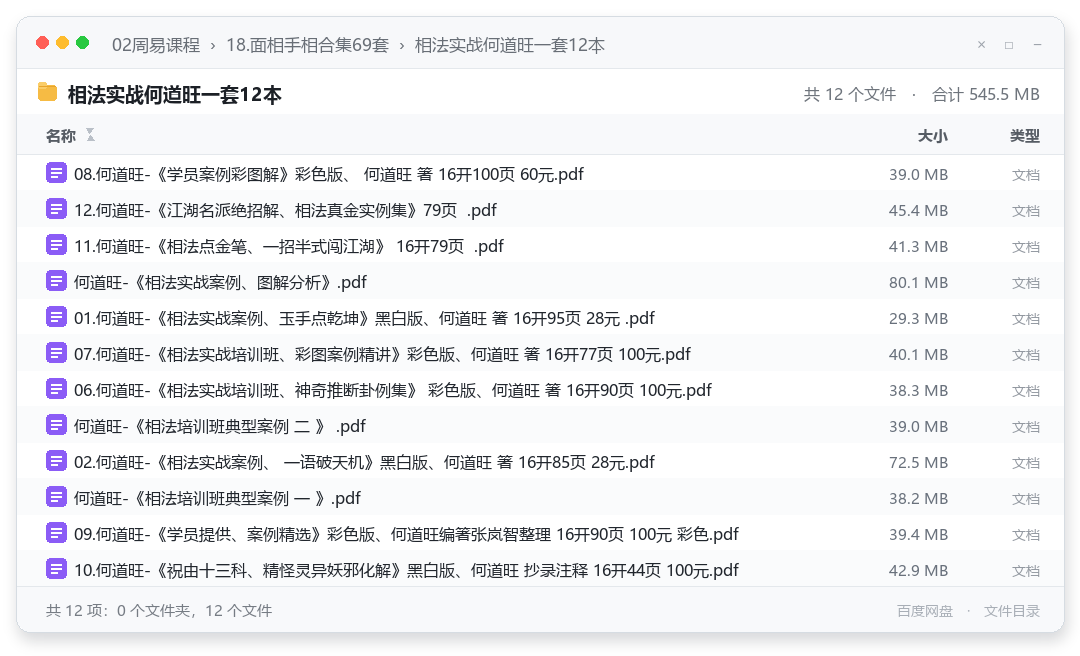
Task: Click the document icon for file 08.何道旺-《学员案例彩图解》
Action: [56, 173]
